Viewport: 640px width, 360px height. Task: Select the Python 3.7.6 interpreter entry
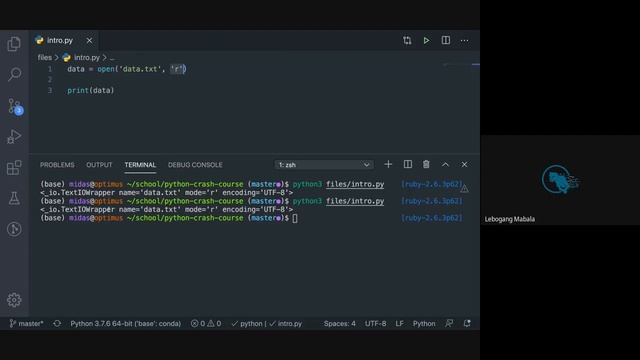tap(125, 323)
